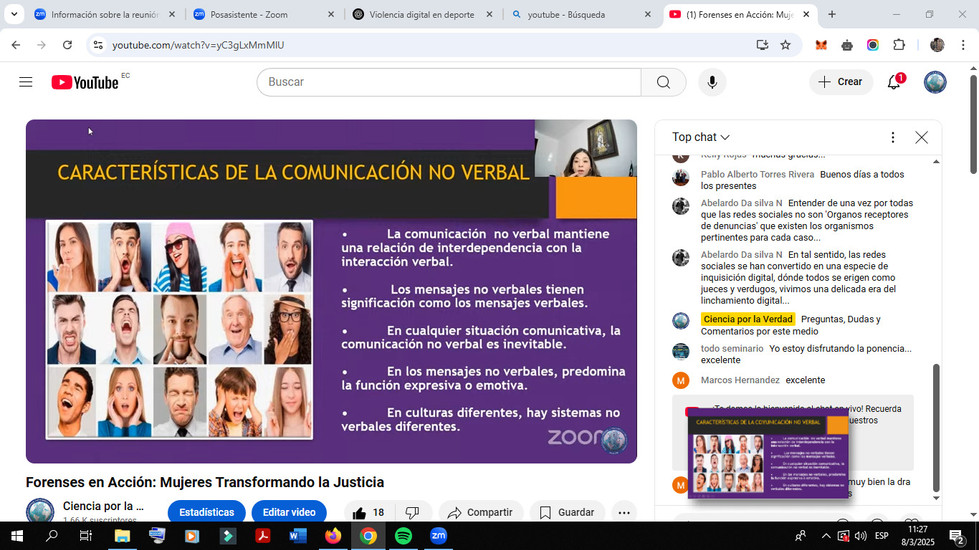Open the volume control in the tray
This screenshot has height=550, width=979.
(861, 536)
